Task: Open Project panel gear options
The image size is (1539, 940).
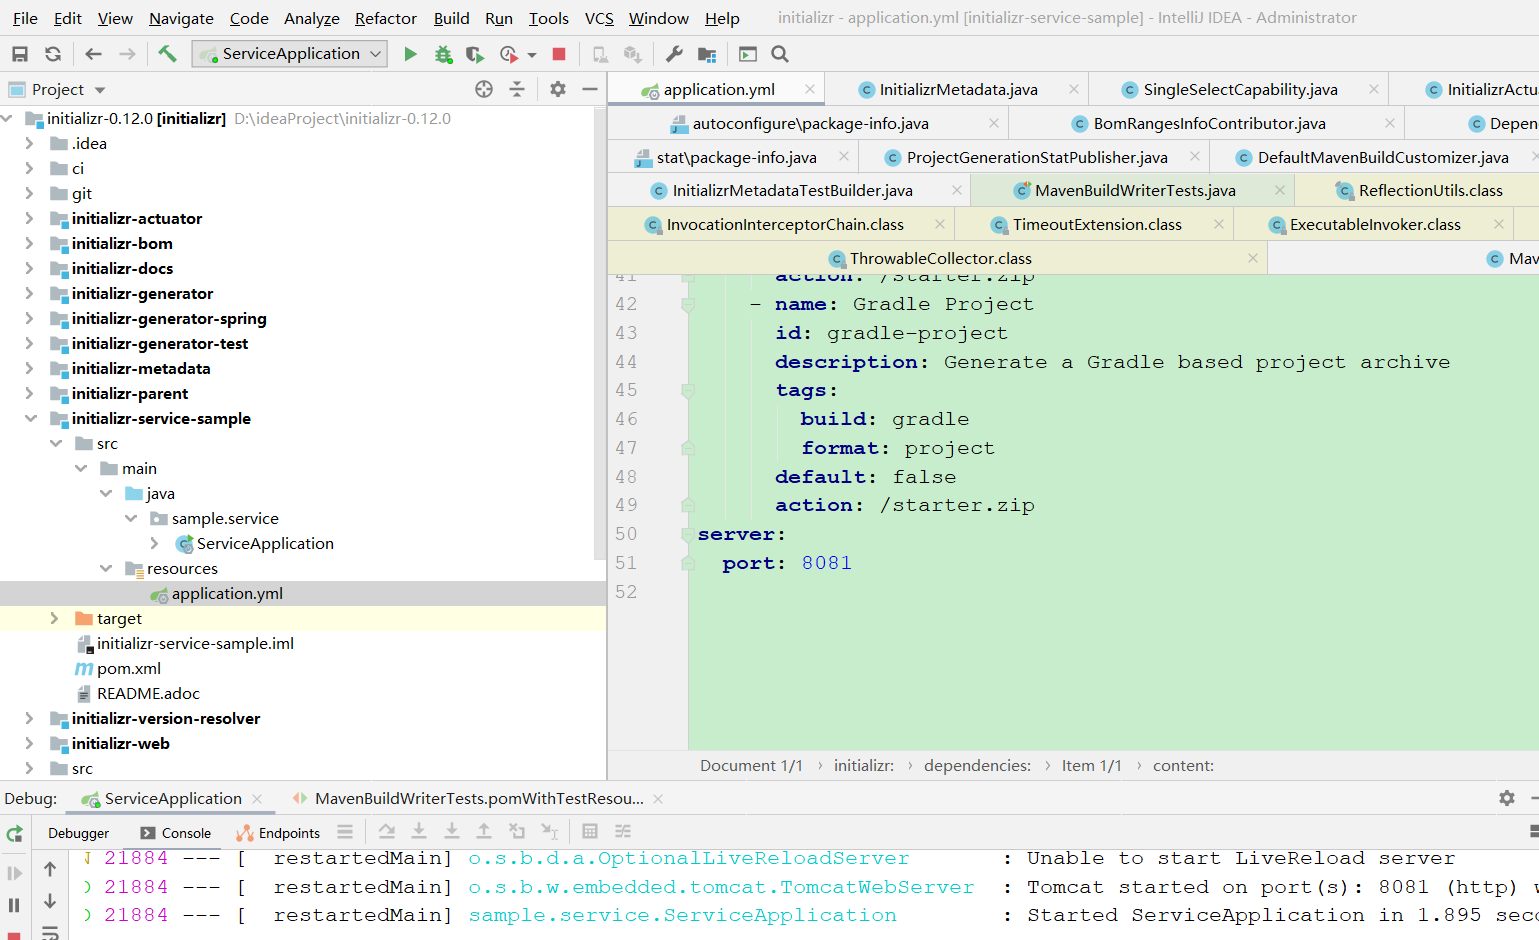Action: pos(558,89)
